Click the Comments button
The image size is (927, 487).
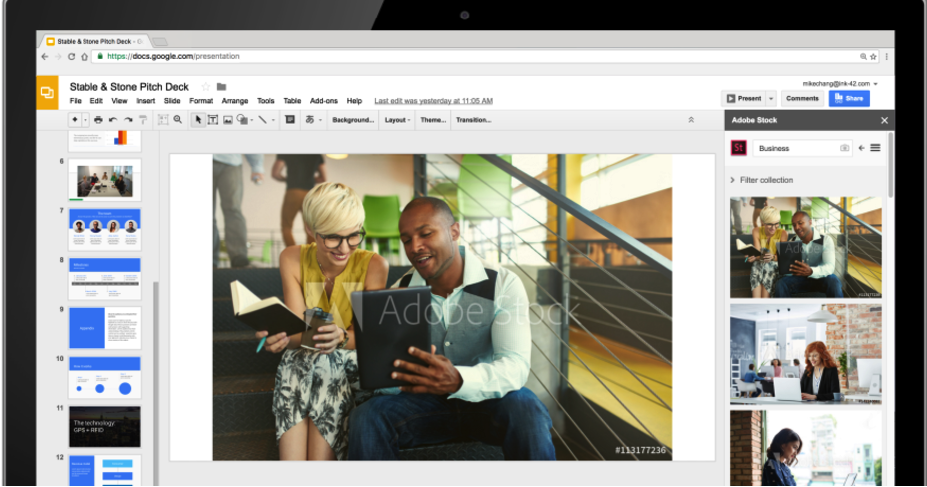[802, 99]
